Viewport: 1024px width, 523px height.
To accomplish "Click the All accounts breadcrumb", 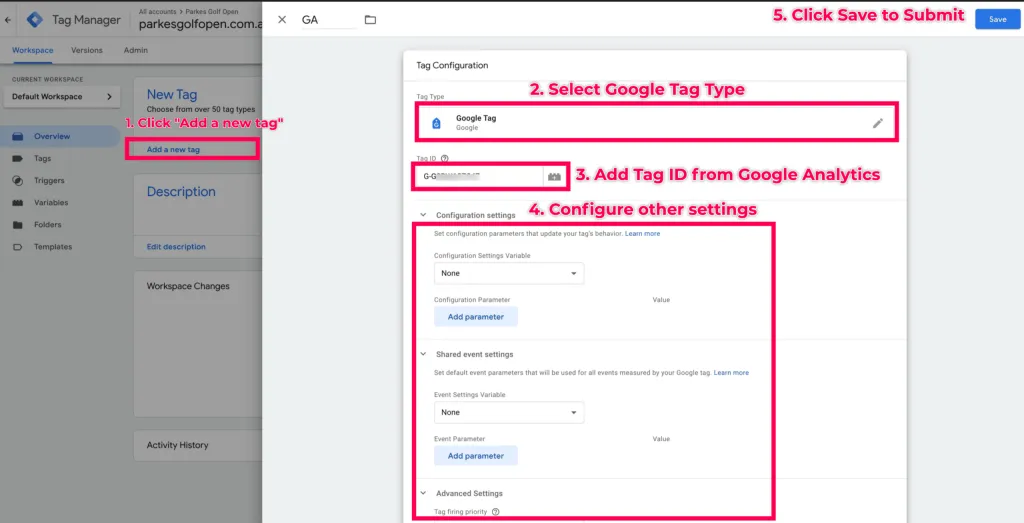I will [x=155, y=12].
